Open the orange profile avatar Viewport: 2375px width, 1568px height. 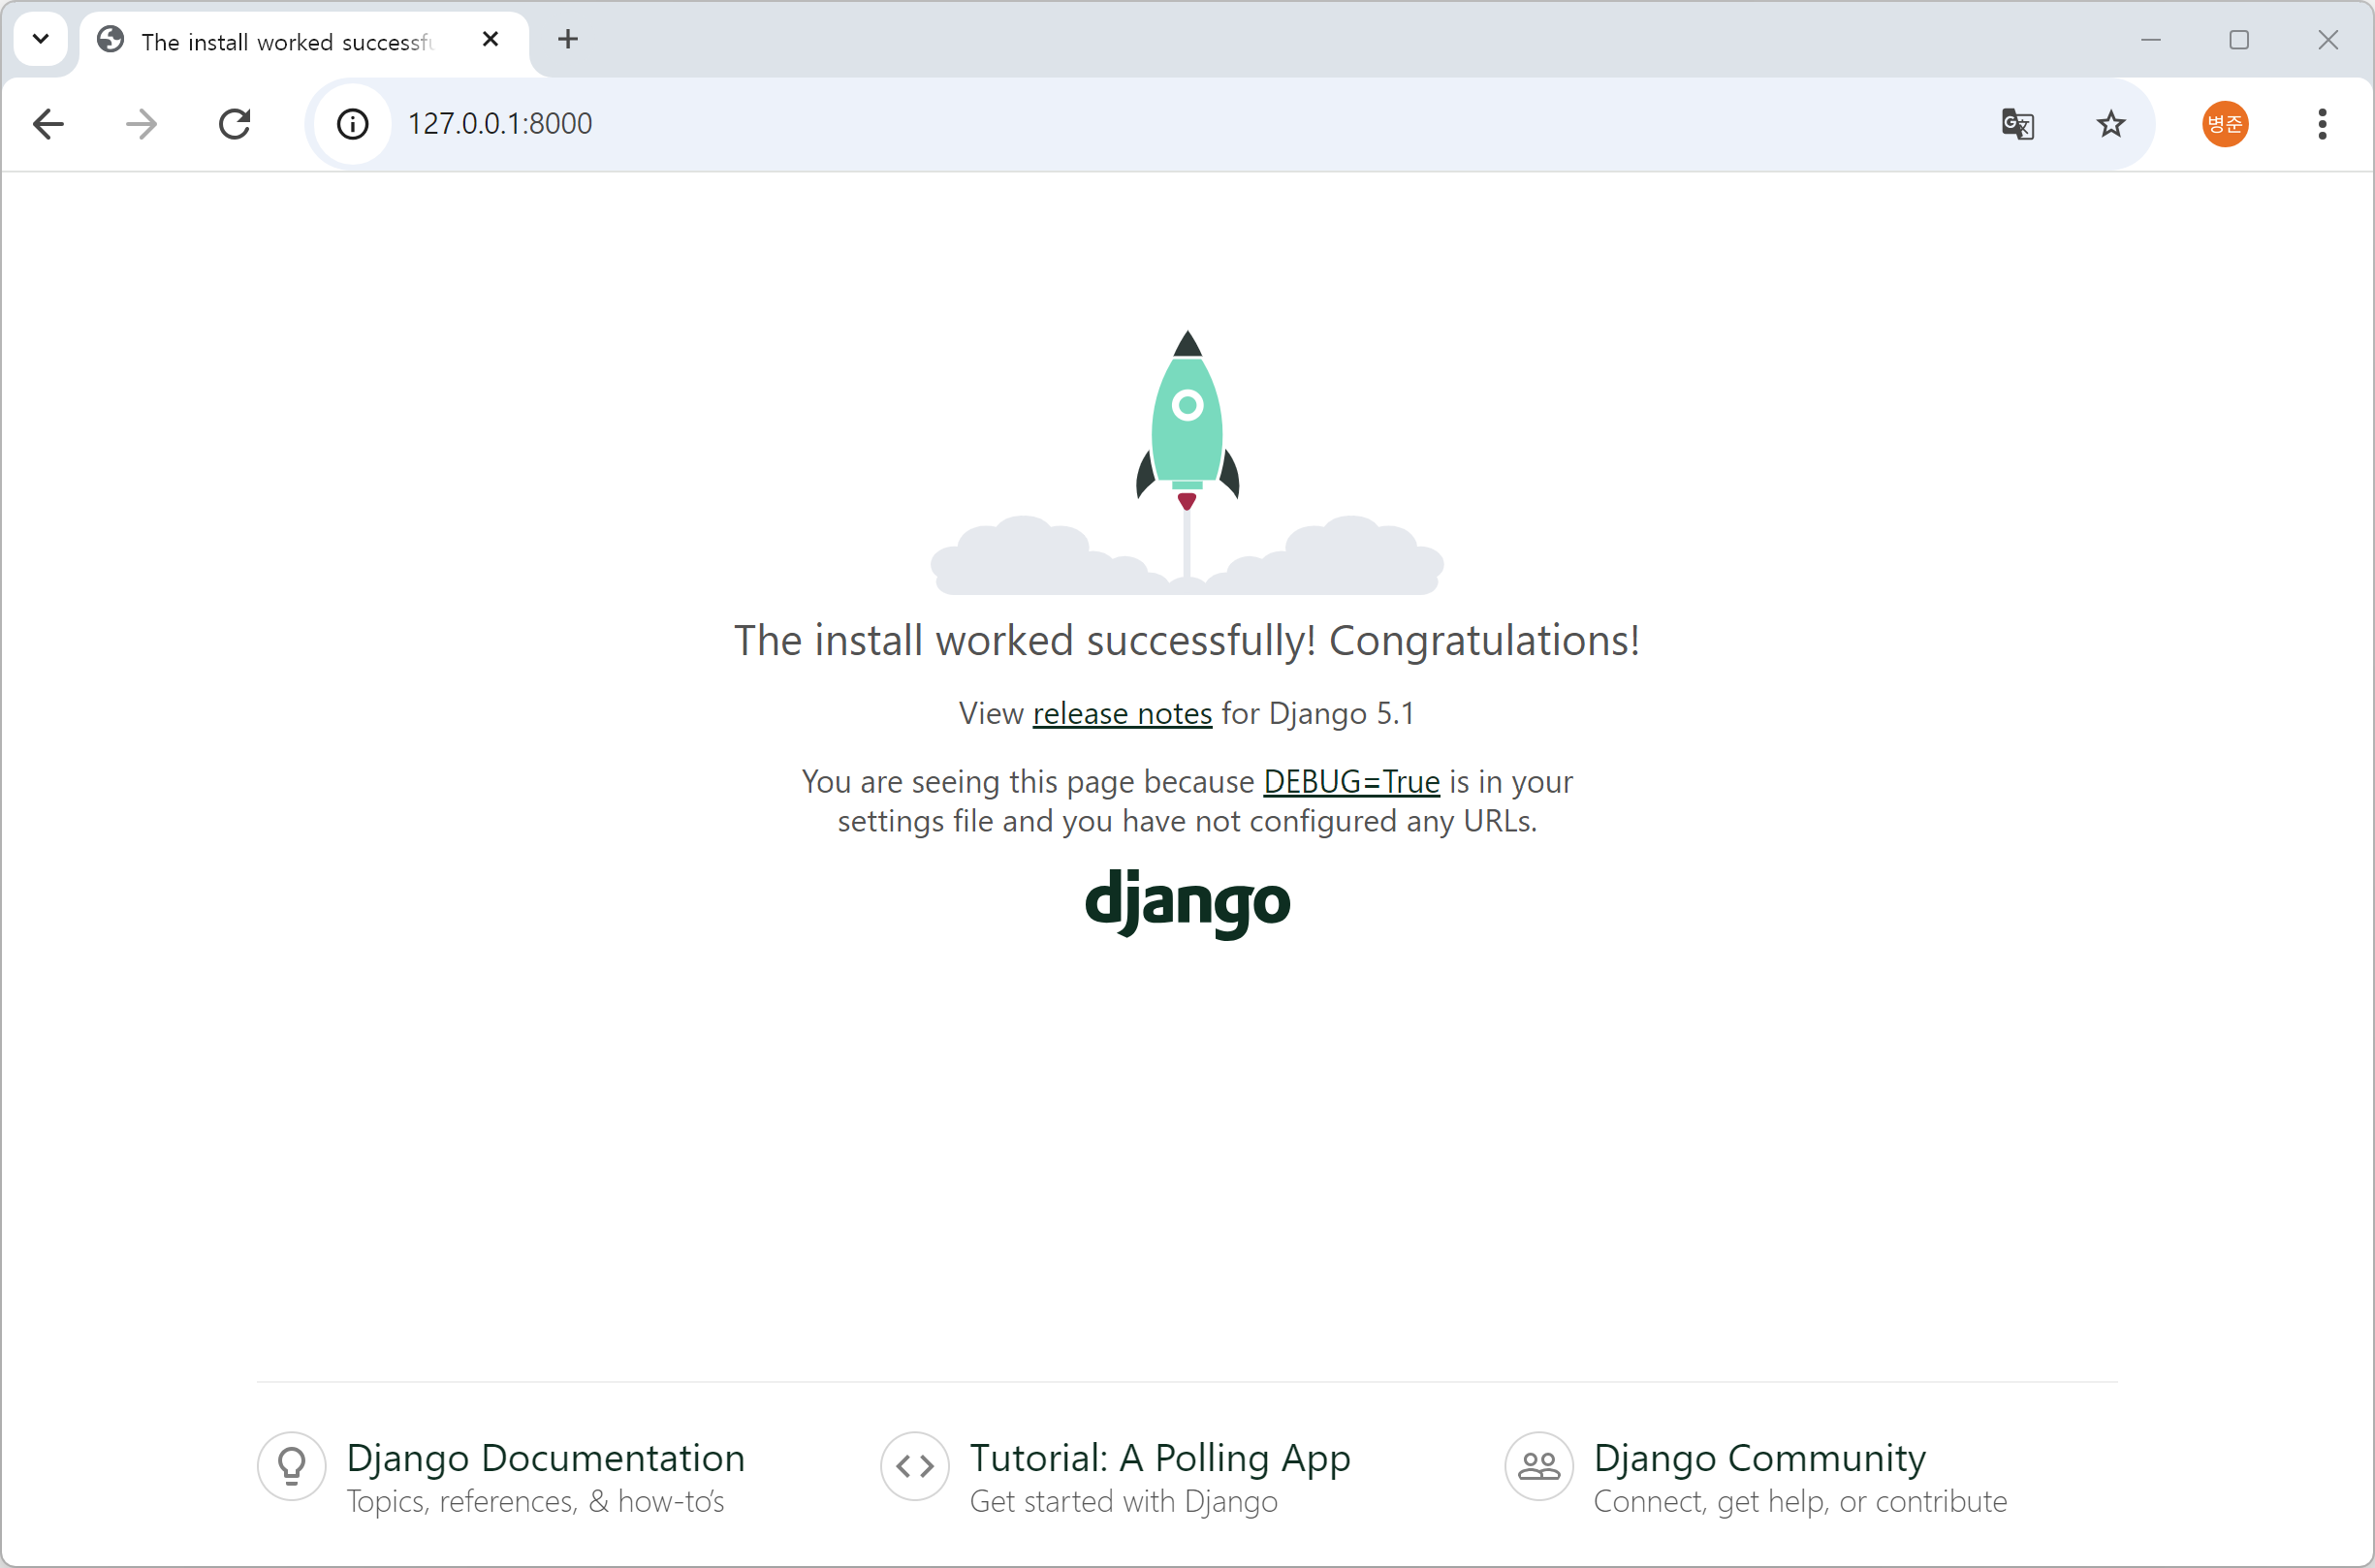point(2224,124)
